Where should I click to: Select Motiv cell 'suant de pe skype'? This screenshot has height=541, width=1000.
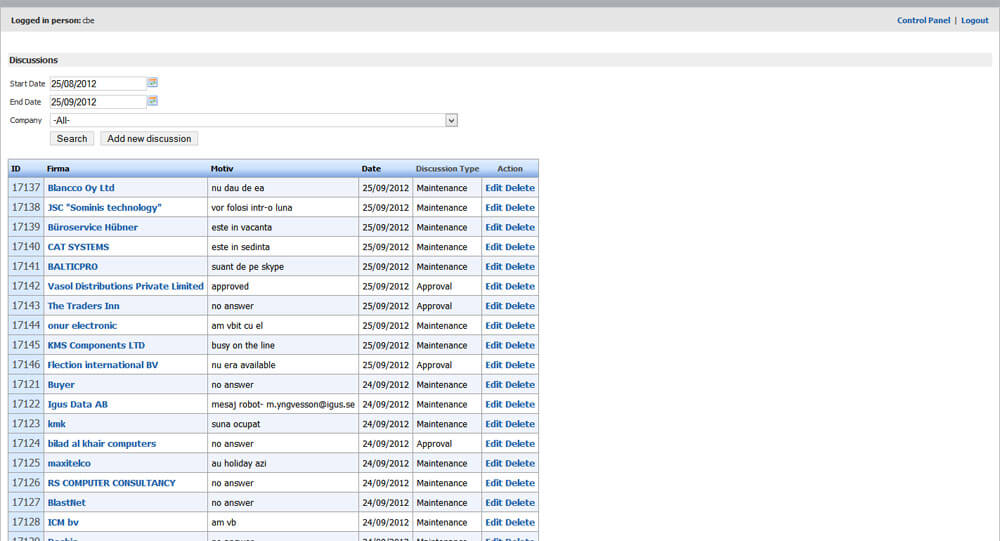pyautogui.click(x=283, y=267)
